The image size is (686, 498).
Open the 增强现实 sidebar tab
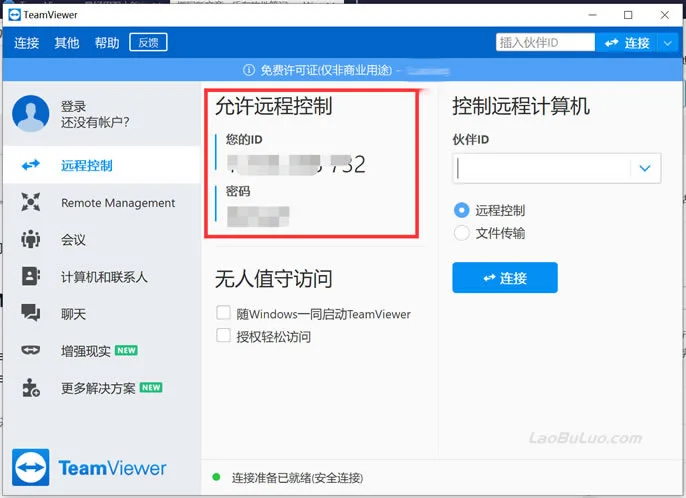tap(102, 350)
